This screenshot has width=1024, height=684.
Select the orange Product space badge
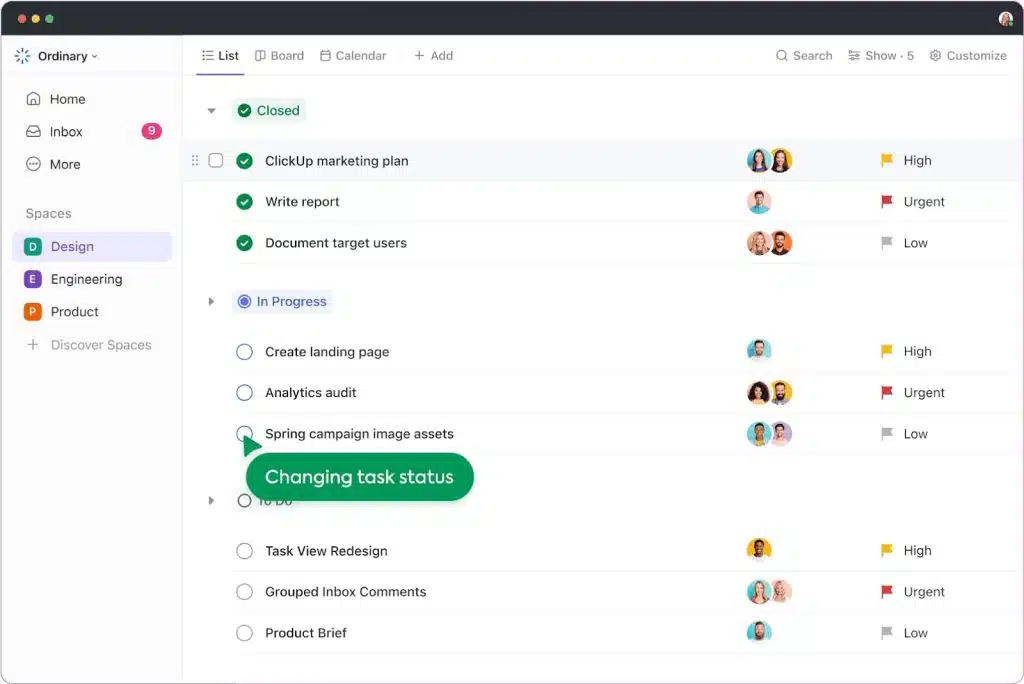click(x=33, y=312)
